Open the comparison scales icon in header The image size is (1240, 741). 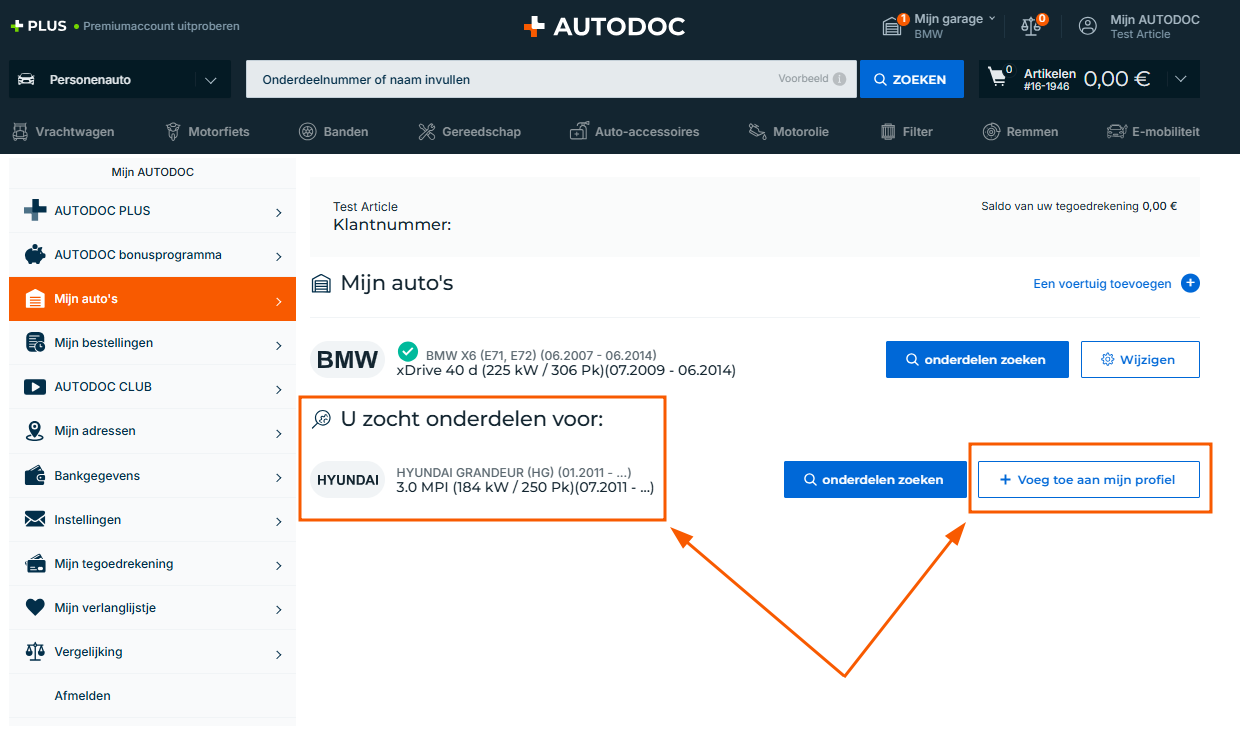1031,26
